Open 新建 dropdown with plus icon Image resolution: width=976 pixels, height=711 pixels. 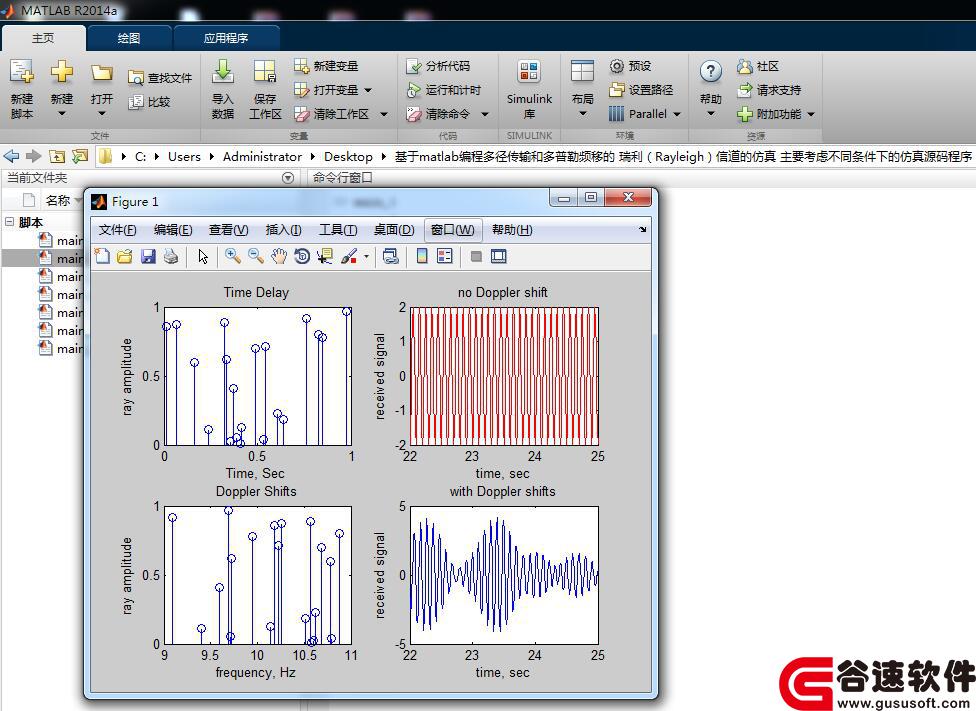point(62,89)
